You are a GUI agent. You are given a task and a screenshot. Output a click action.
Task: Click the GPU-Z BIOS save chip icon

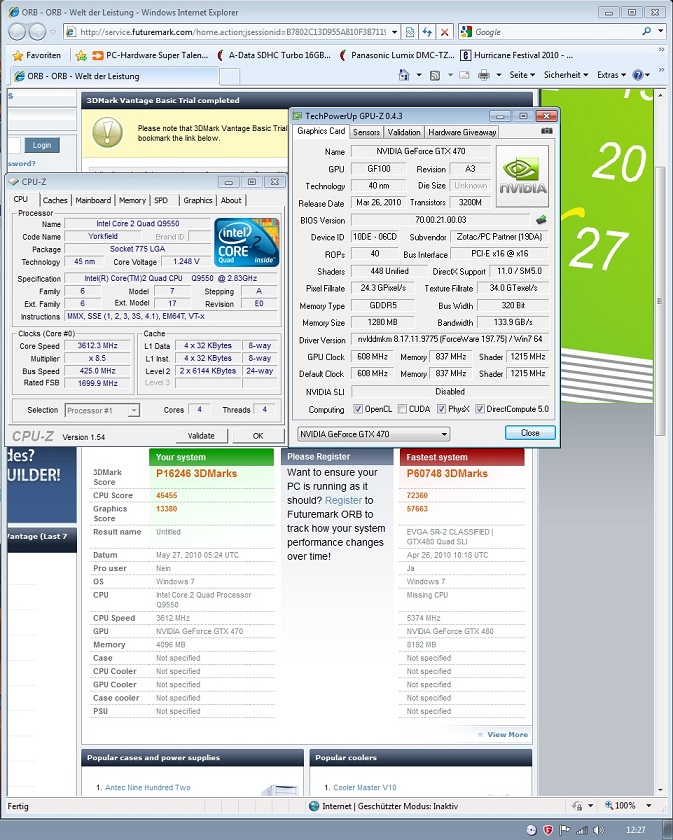click(541, 219)
